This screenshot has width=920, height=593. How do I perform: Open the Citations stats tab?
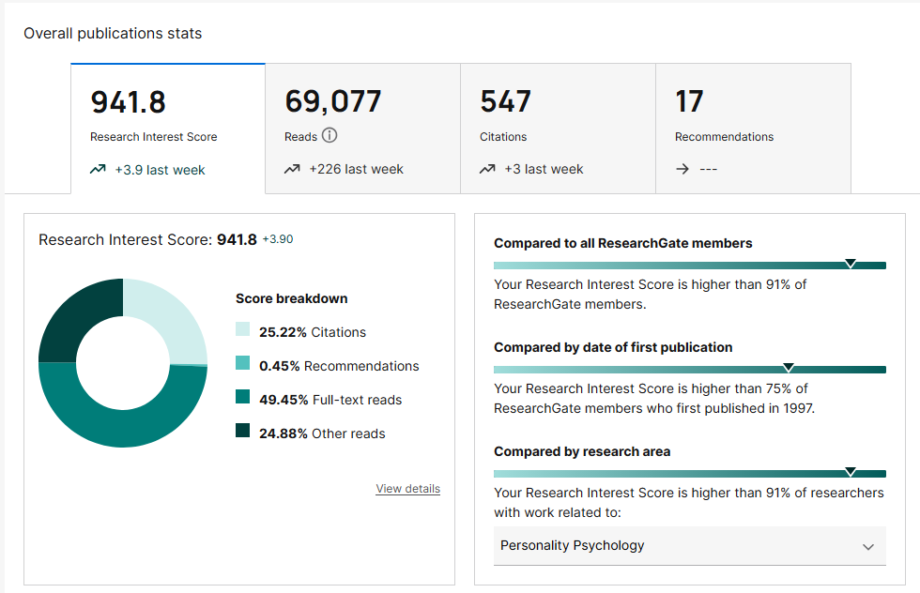click(x=557, y=128)
